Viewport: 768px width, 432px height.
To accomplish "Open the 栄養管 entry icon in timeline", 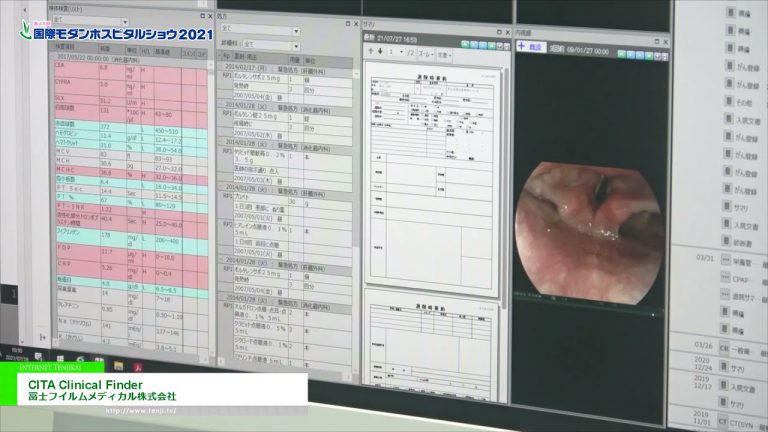I will (x=725, y=261).
